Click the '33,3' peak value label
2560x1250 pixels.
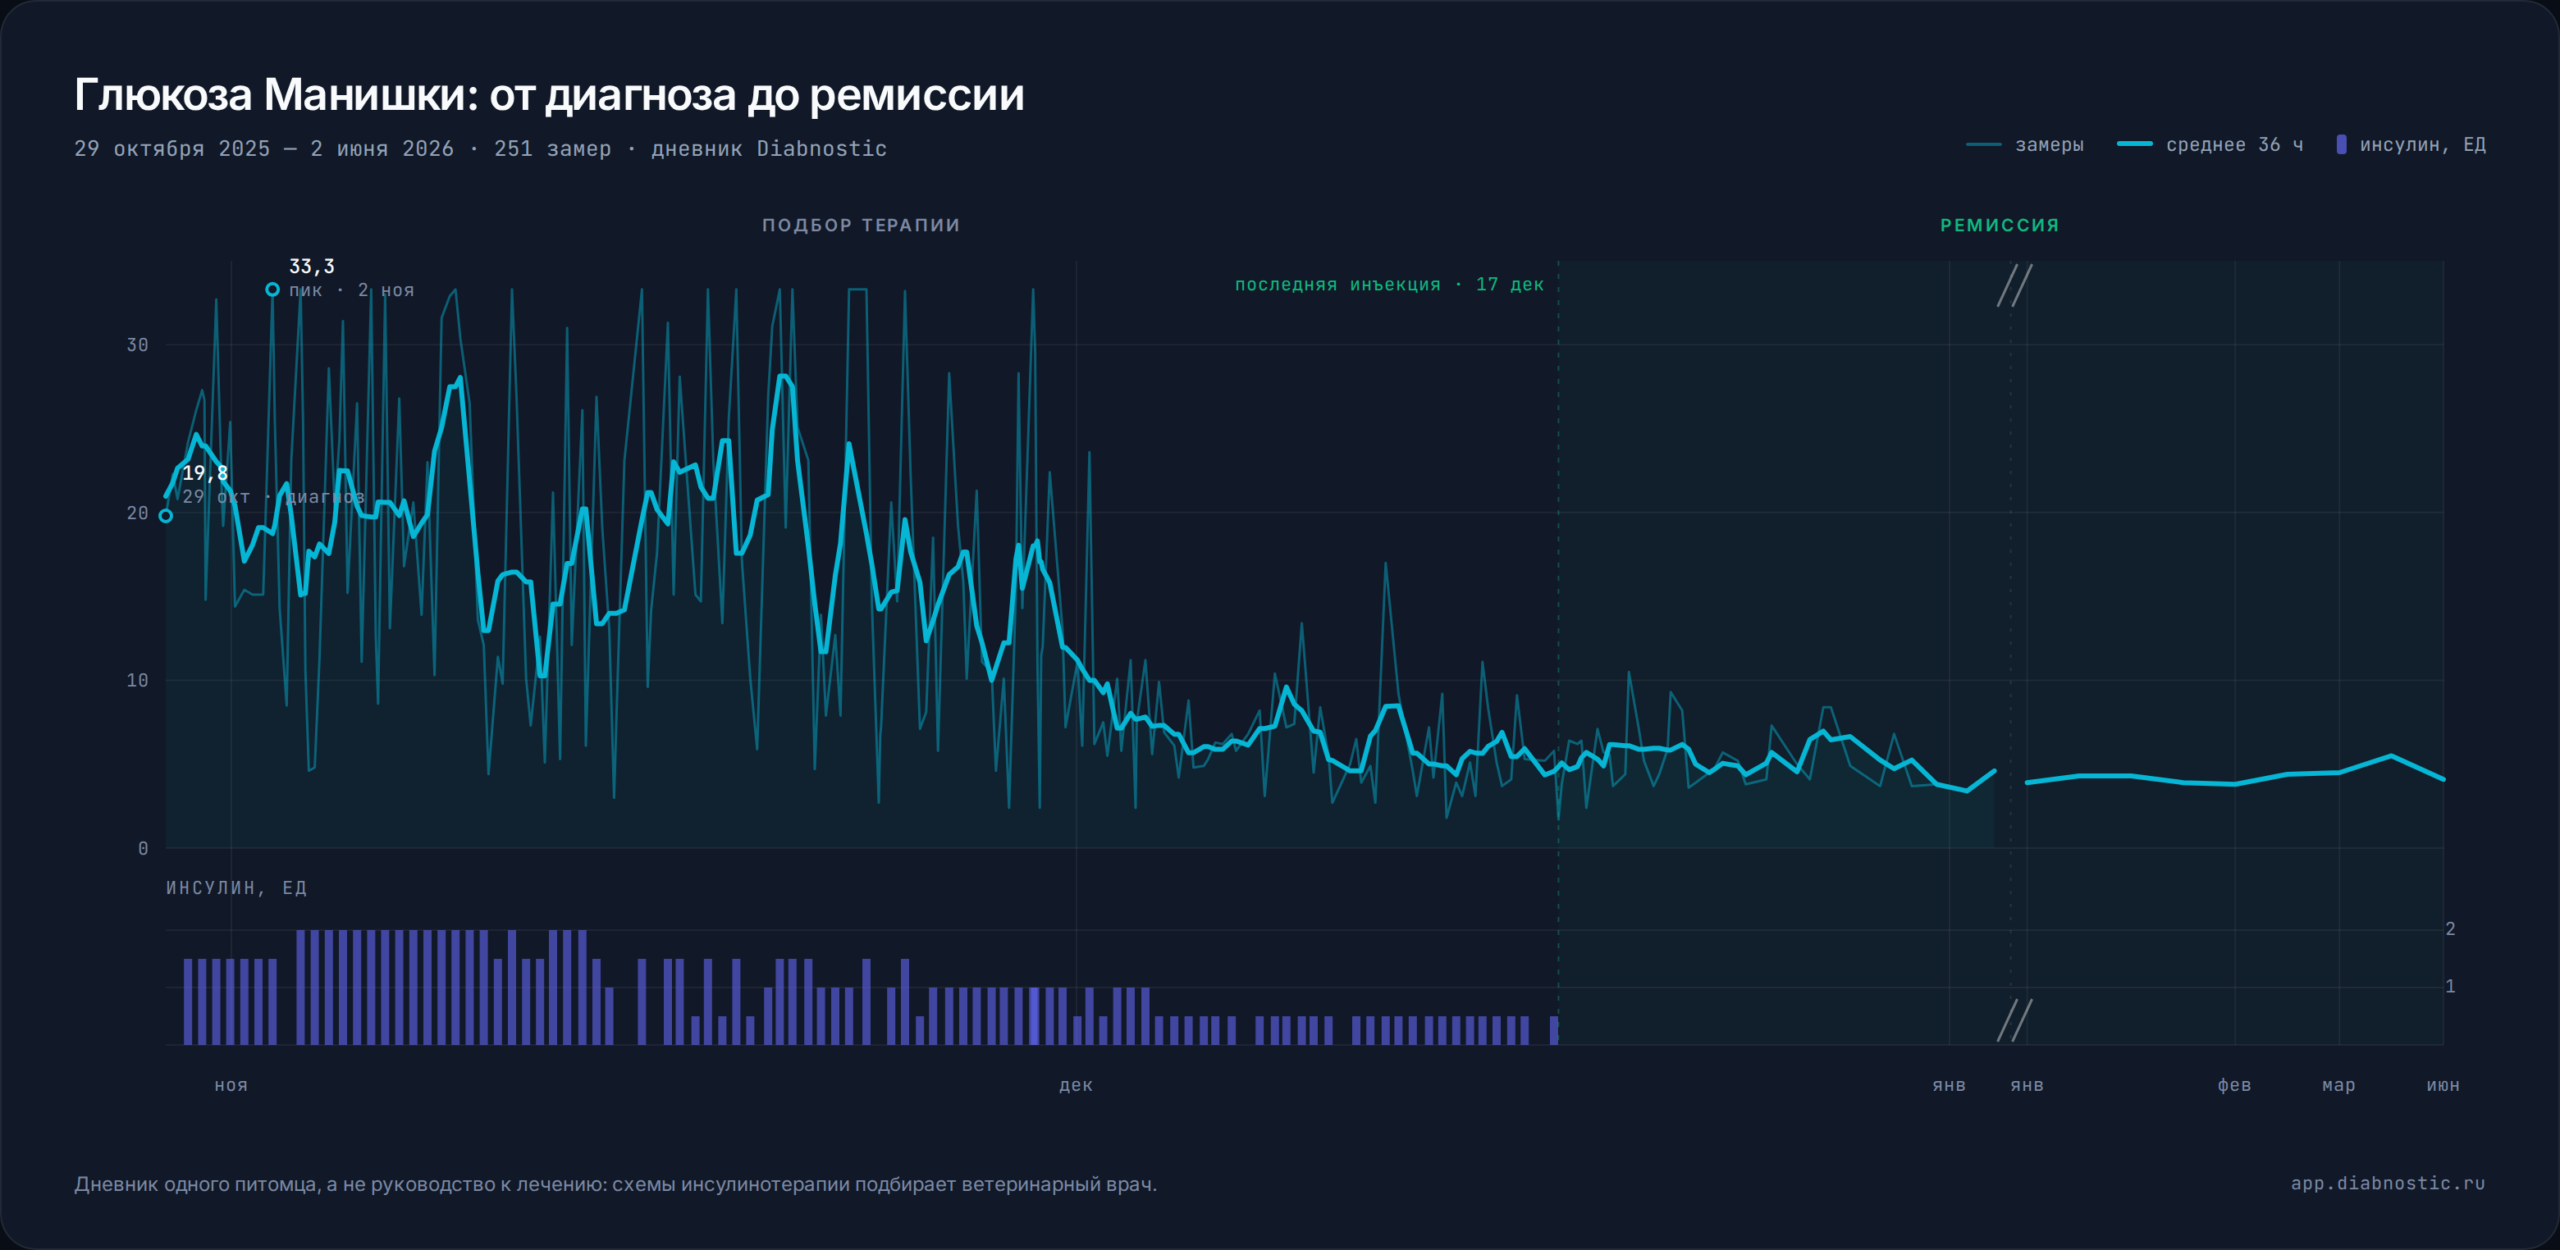(312, 267)
